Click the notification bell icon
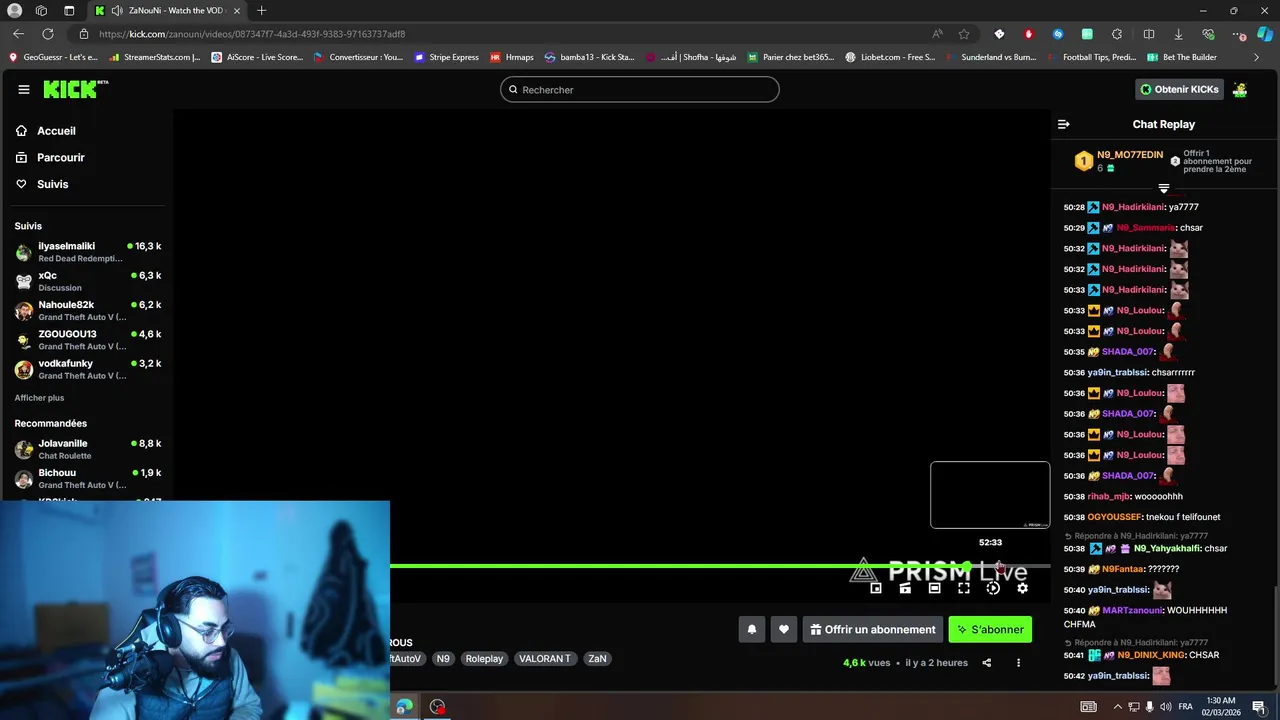 (752, 629)
